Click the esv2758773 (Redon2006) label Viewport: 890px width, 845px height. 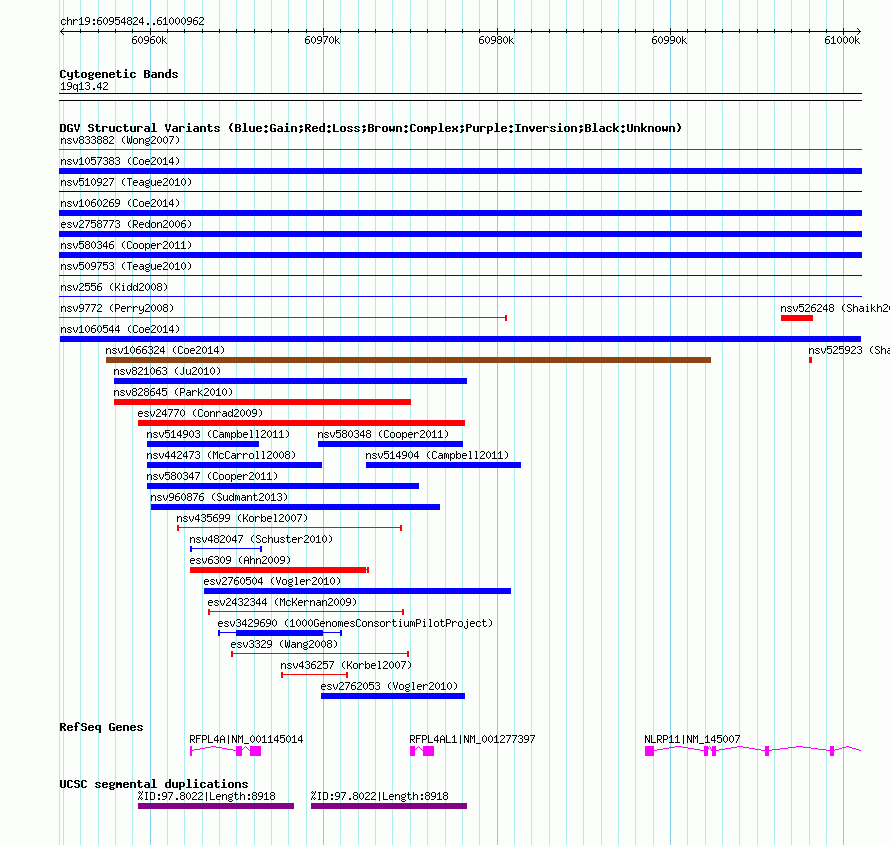pos(126,224)
